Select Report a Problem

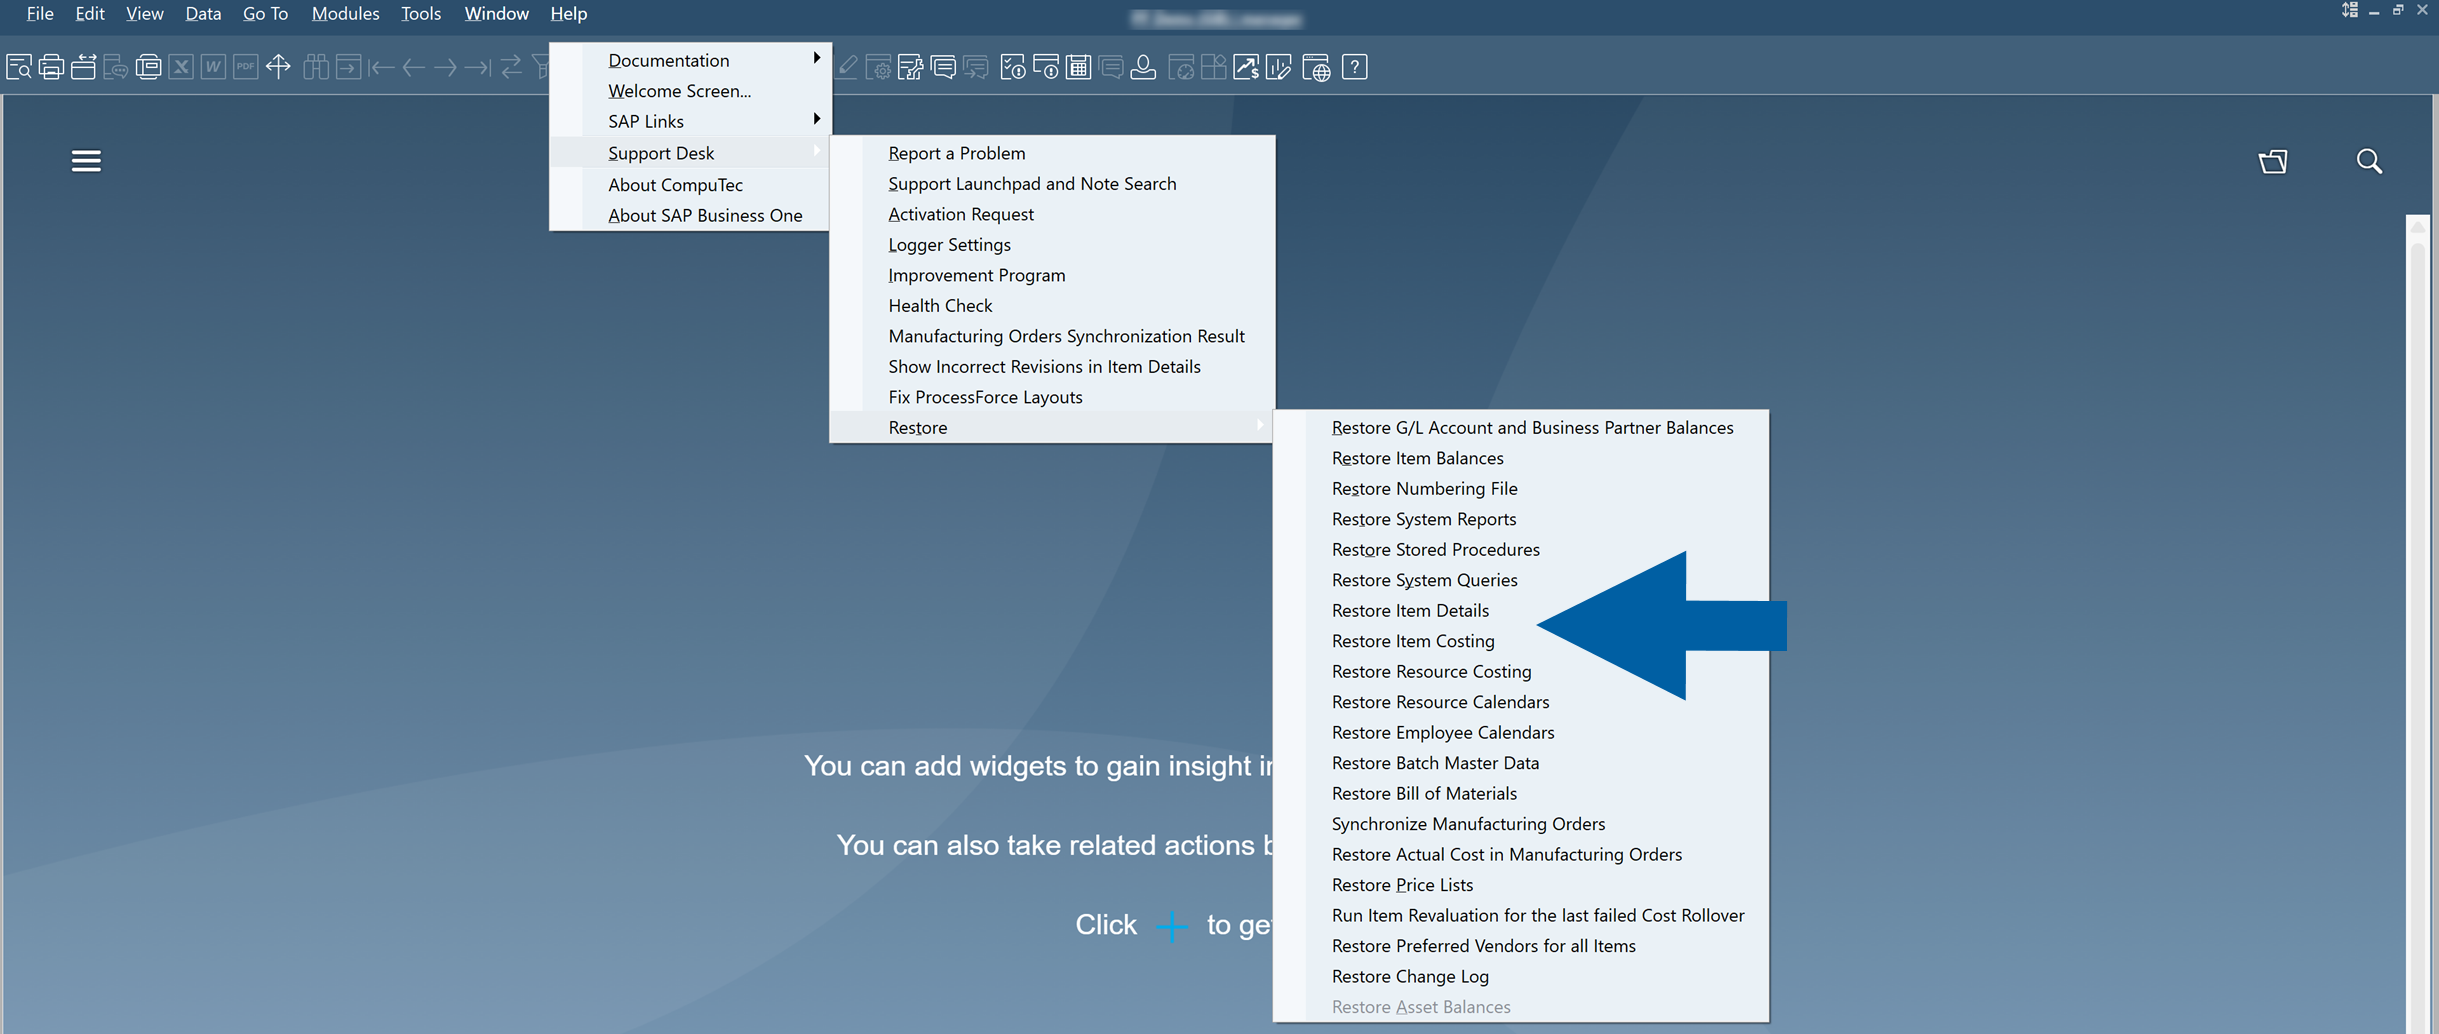(1051, 153)
